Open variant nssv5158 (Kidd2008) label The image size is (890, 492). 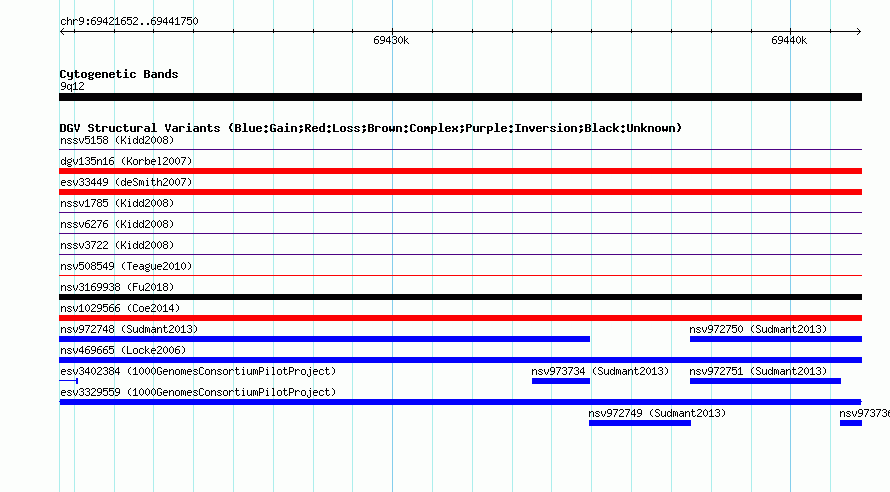[117, 140]
